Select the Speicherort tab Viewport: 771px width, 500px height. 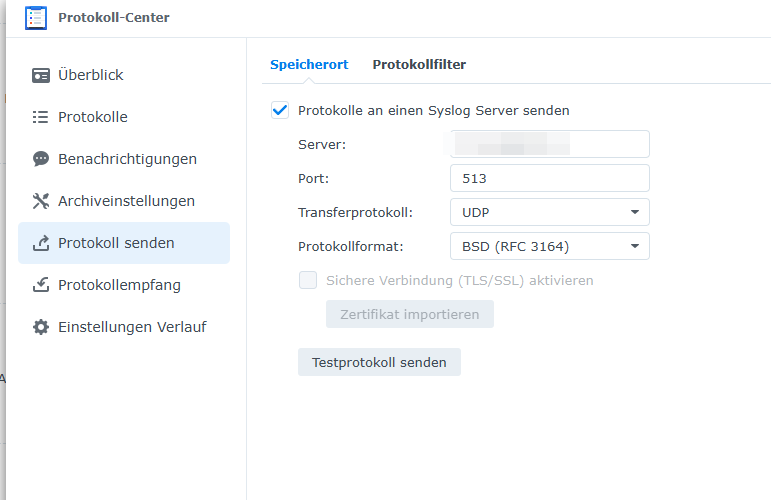pos(309,64)
